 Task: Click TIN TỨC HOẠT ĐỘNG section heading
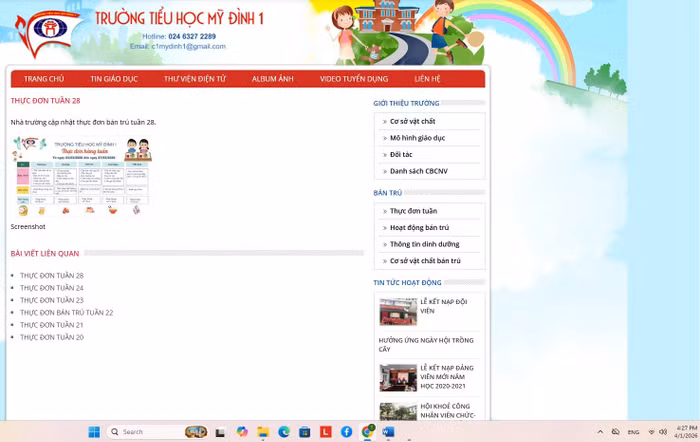[x=407, y=283]
